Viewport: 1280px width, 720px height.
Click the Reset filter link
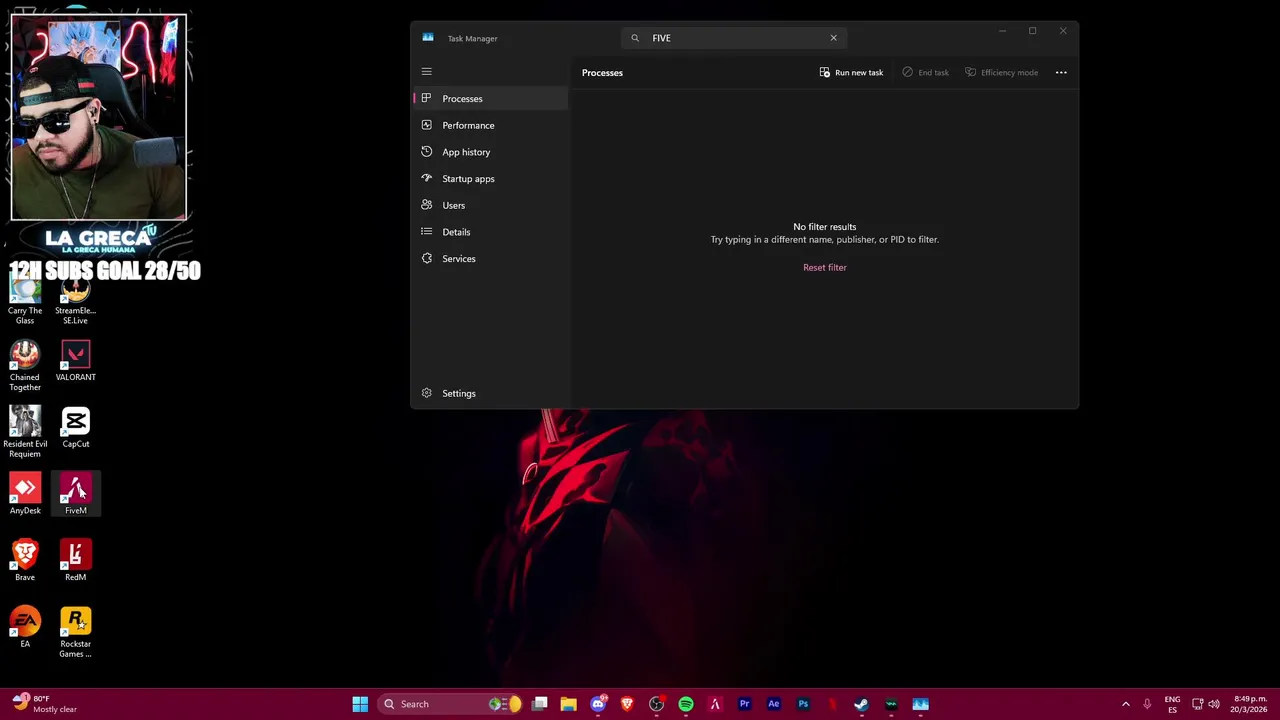pyautogui.click(x=824, y=267)
